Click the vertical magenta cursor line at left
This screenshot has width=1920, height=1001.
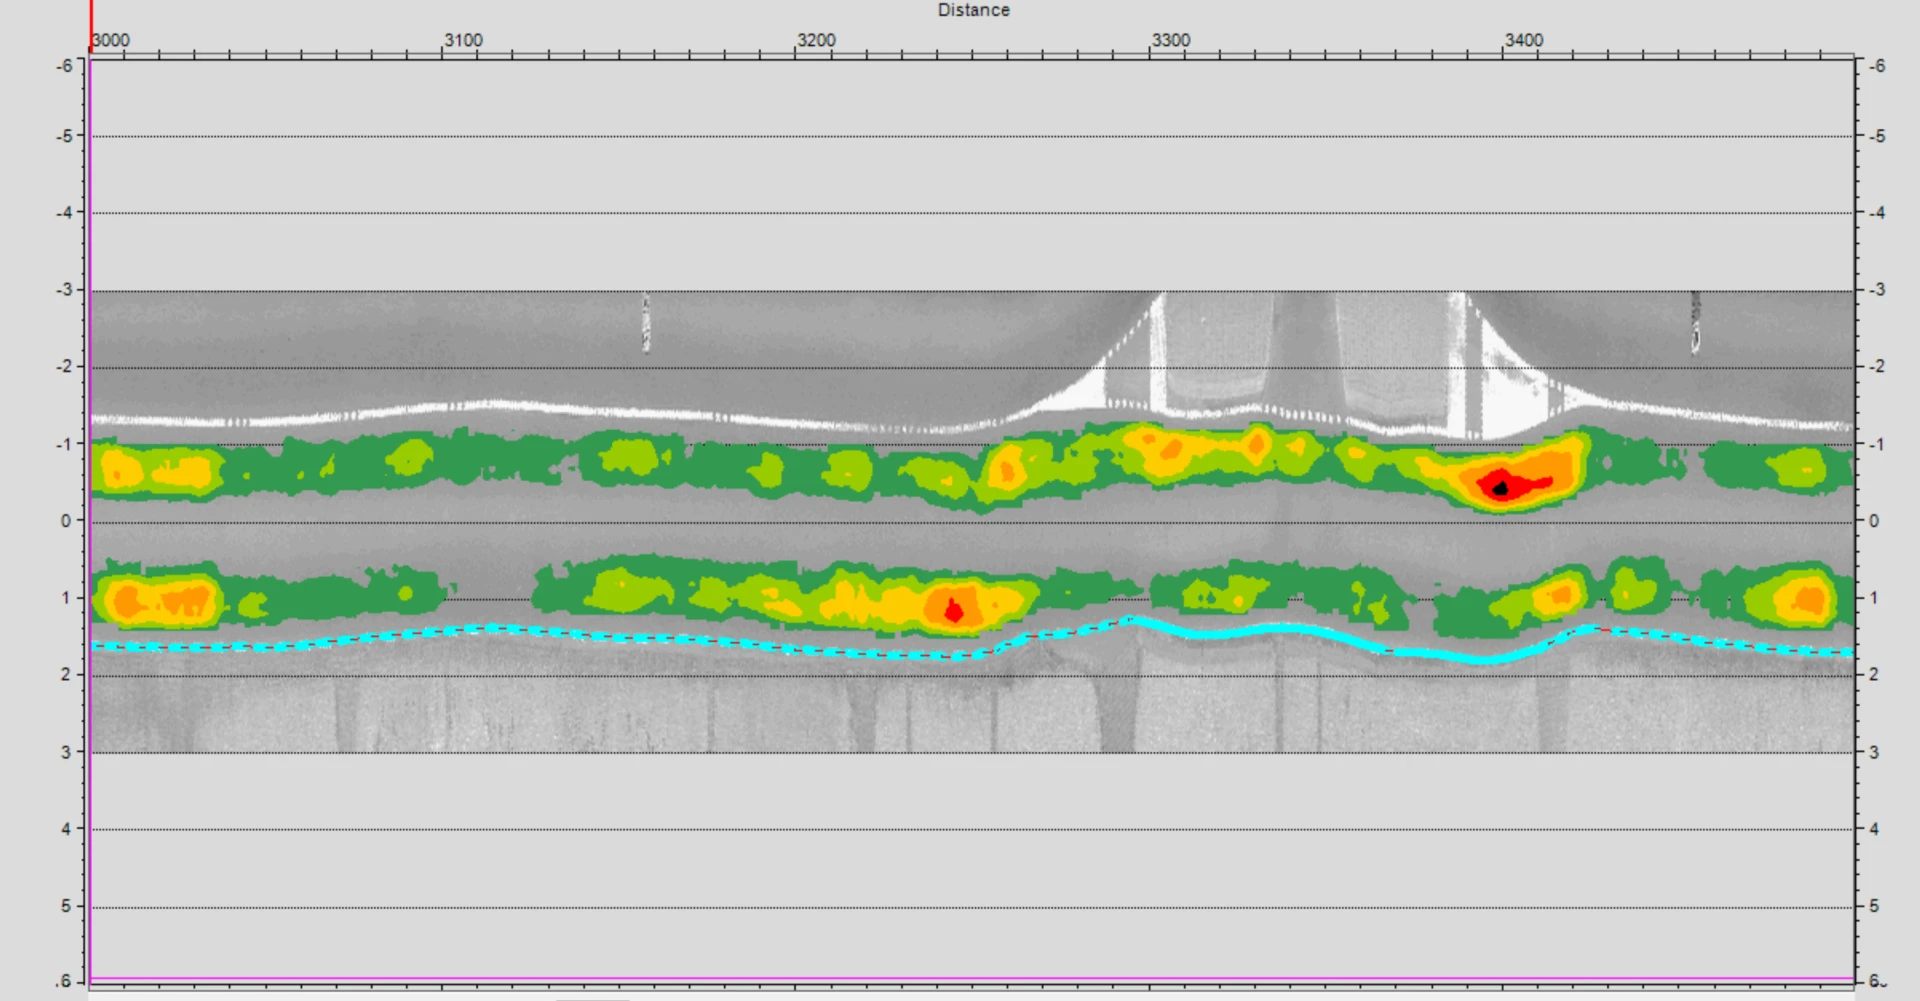tap(90, 500)
